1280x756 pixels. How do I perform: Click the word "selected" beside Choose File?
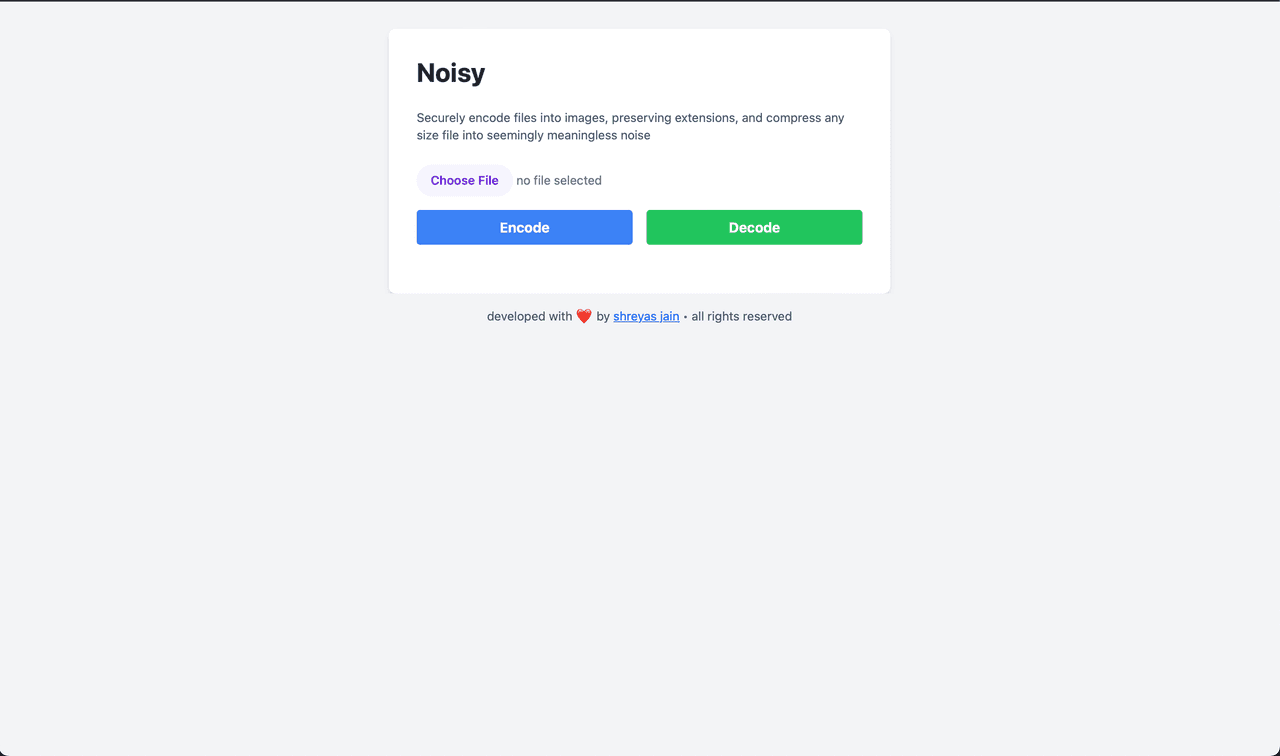point(578,180)
